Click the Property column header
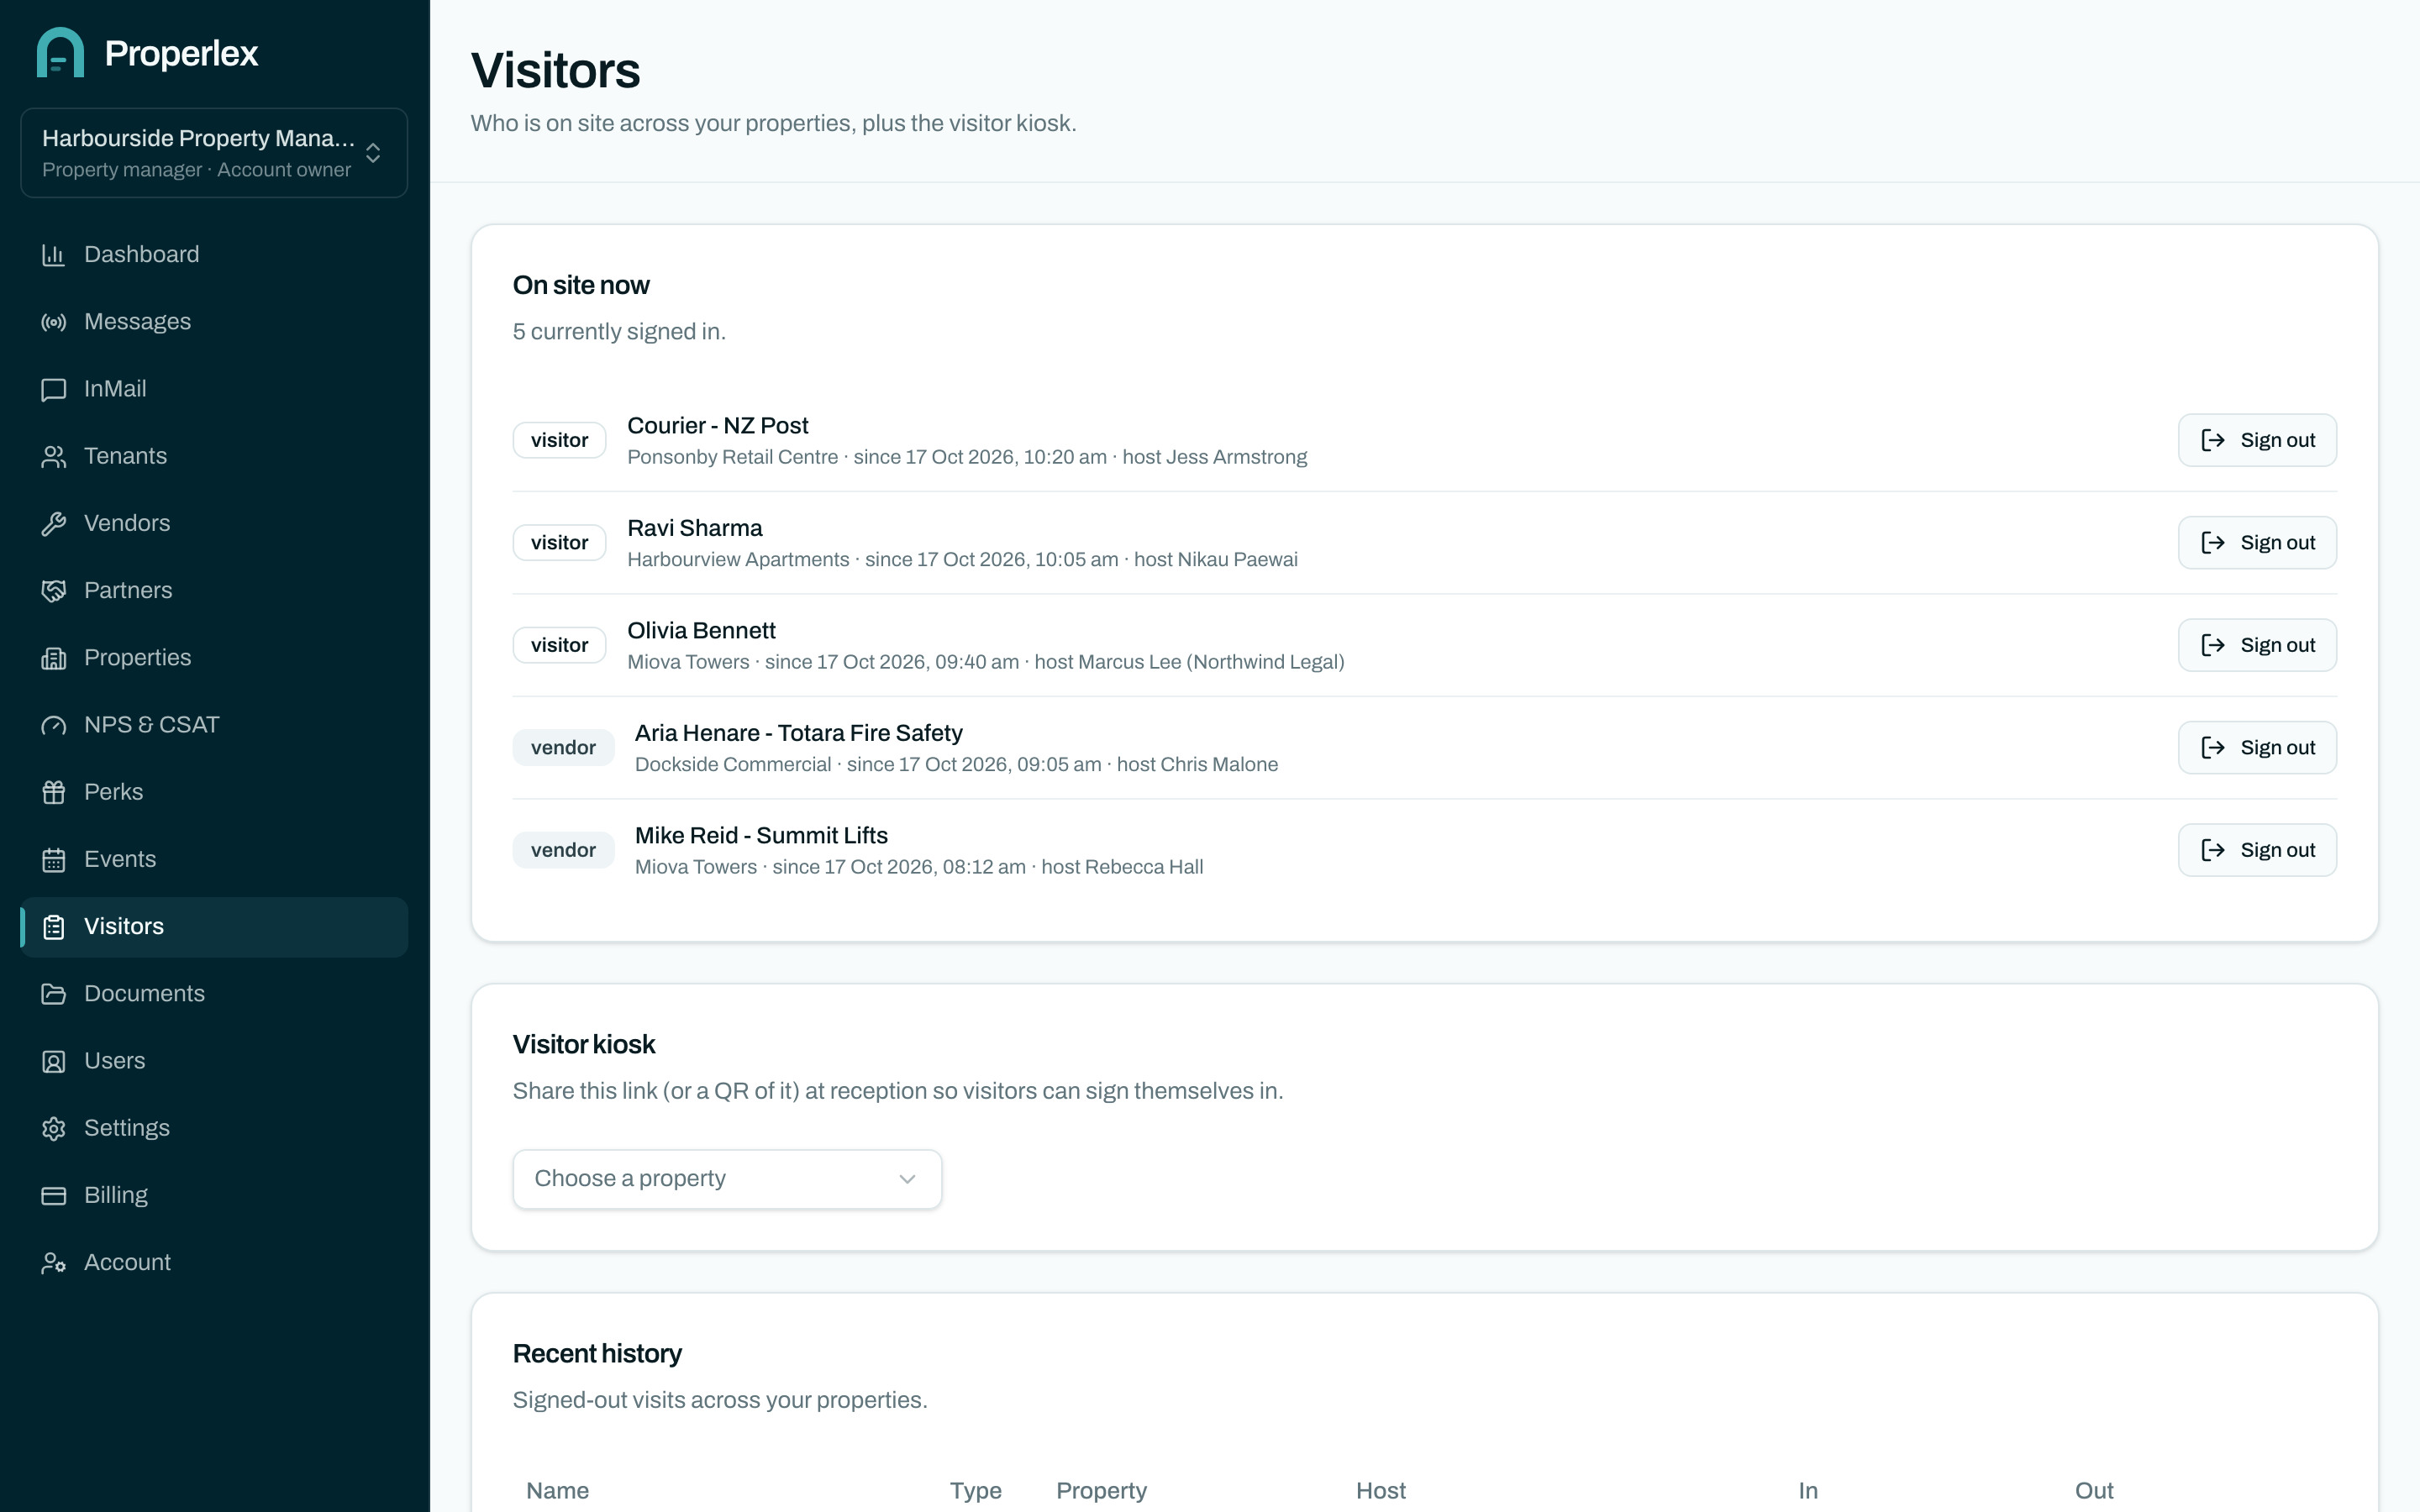The width and height of the screenshot is (2420, 1512). coord(1101,1491)
